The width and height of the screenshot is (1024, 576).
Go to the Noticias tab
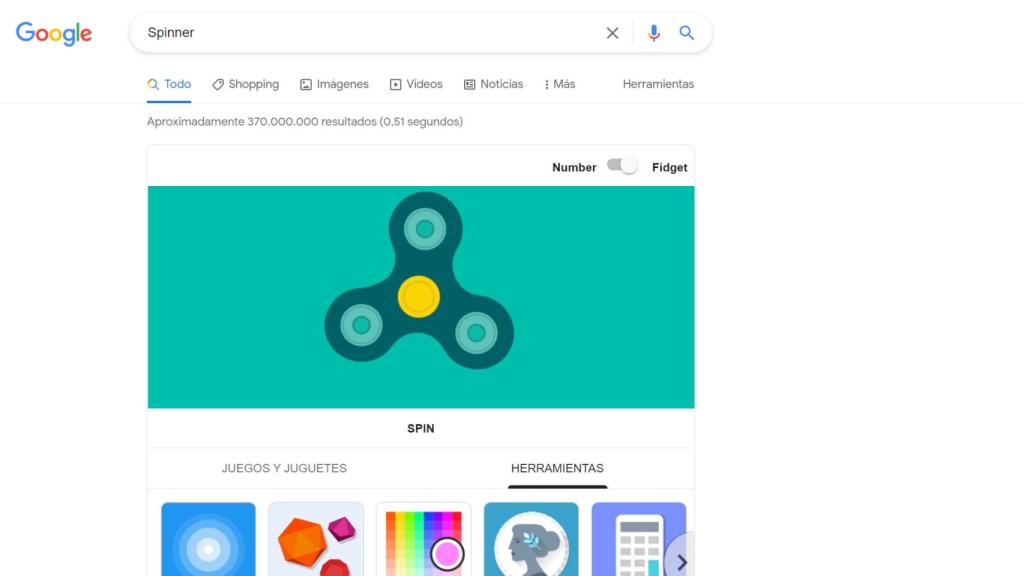click(x=493, y=84)
